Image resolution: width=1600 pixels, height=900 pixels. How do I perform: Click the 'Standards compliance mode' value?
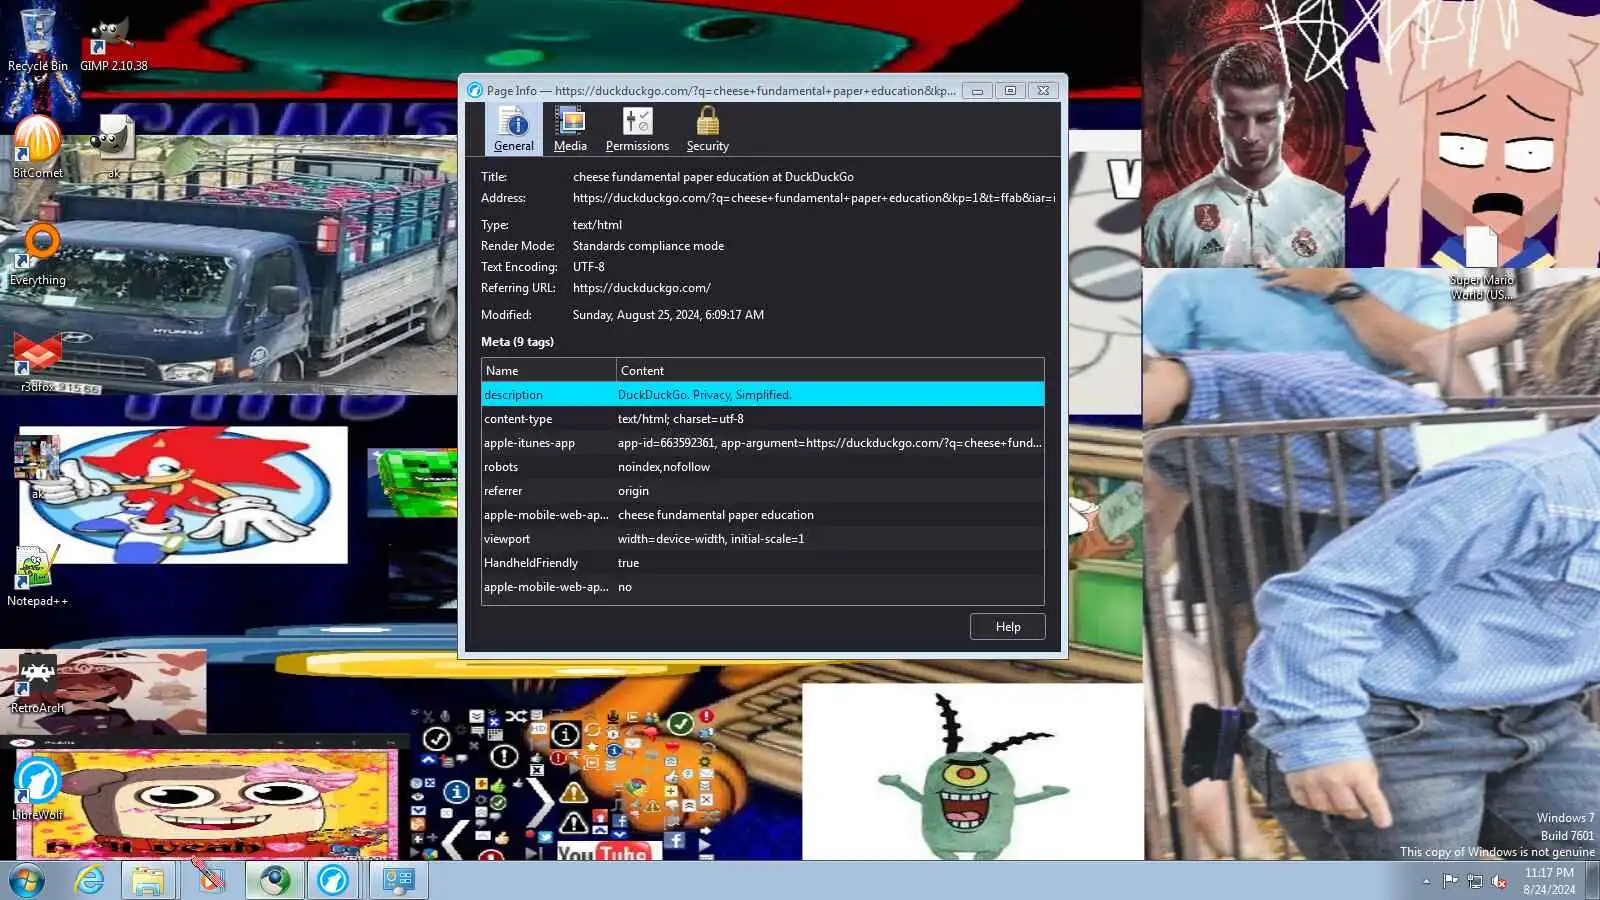click(648, 246)
